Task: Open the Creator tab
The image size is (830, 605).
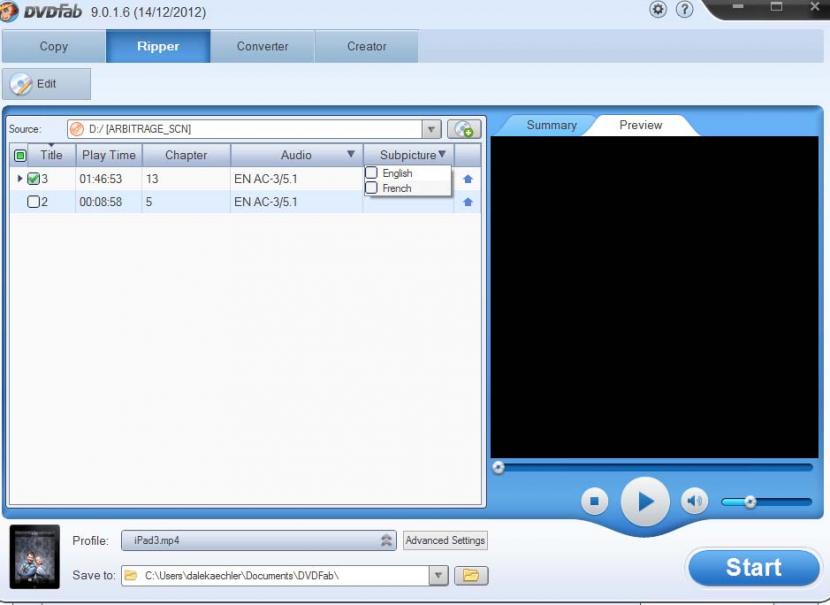Action: (x=367, y=46)
